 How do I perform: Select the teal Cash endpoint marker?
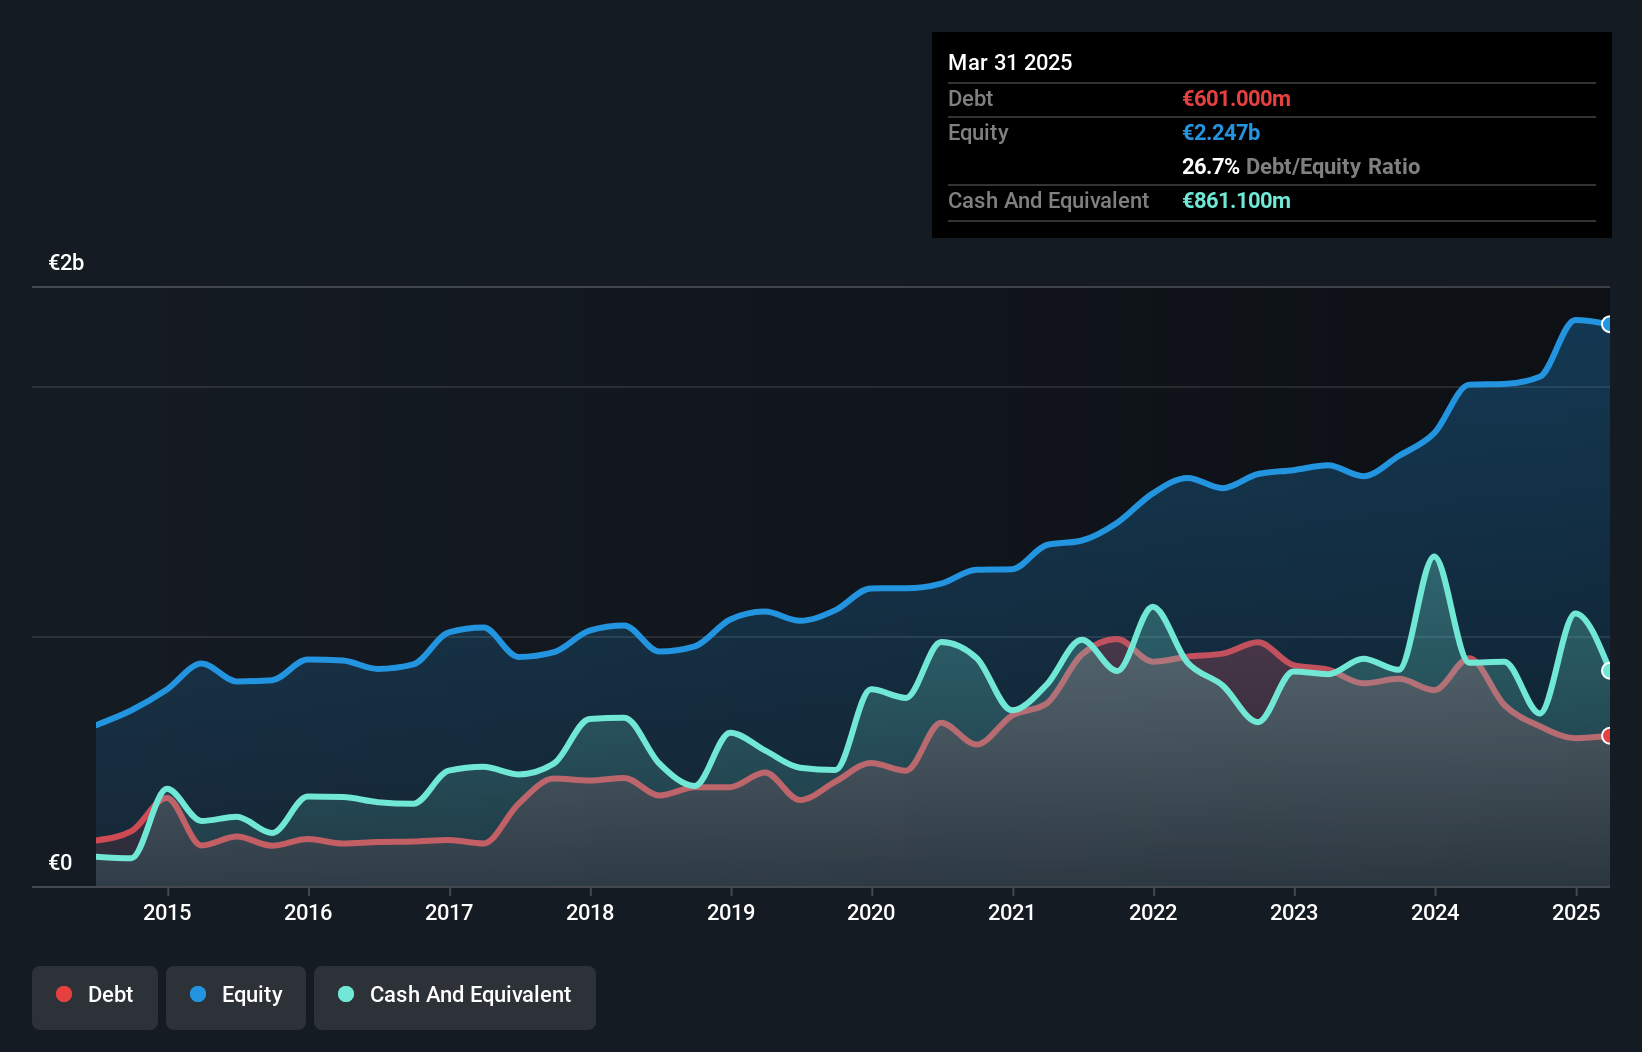[1608, 671]
